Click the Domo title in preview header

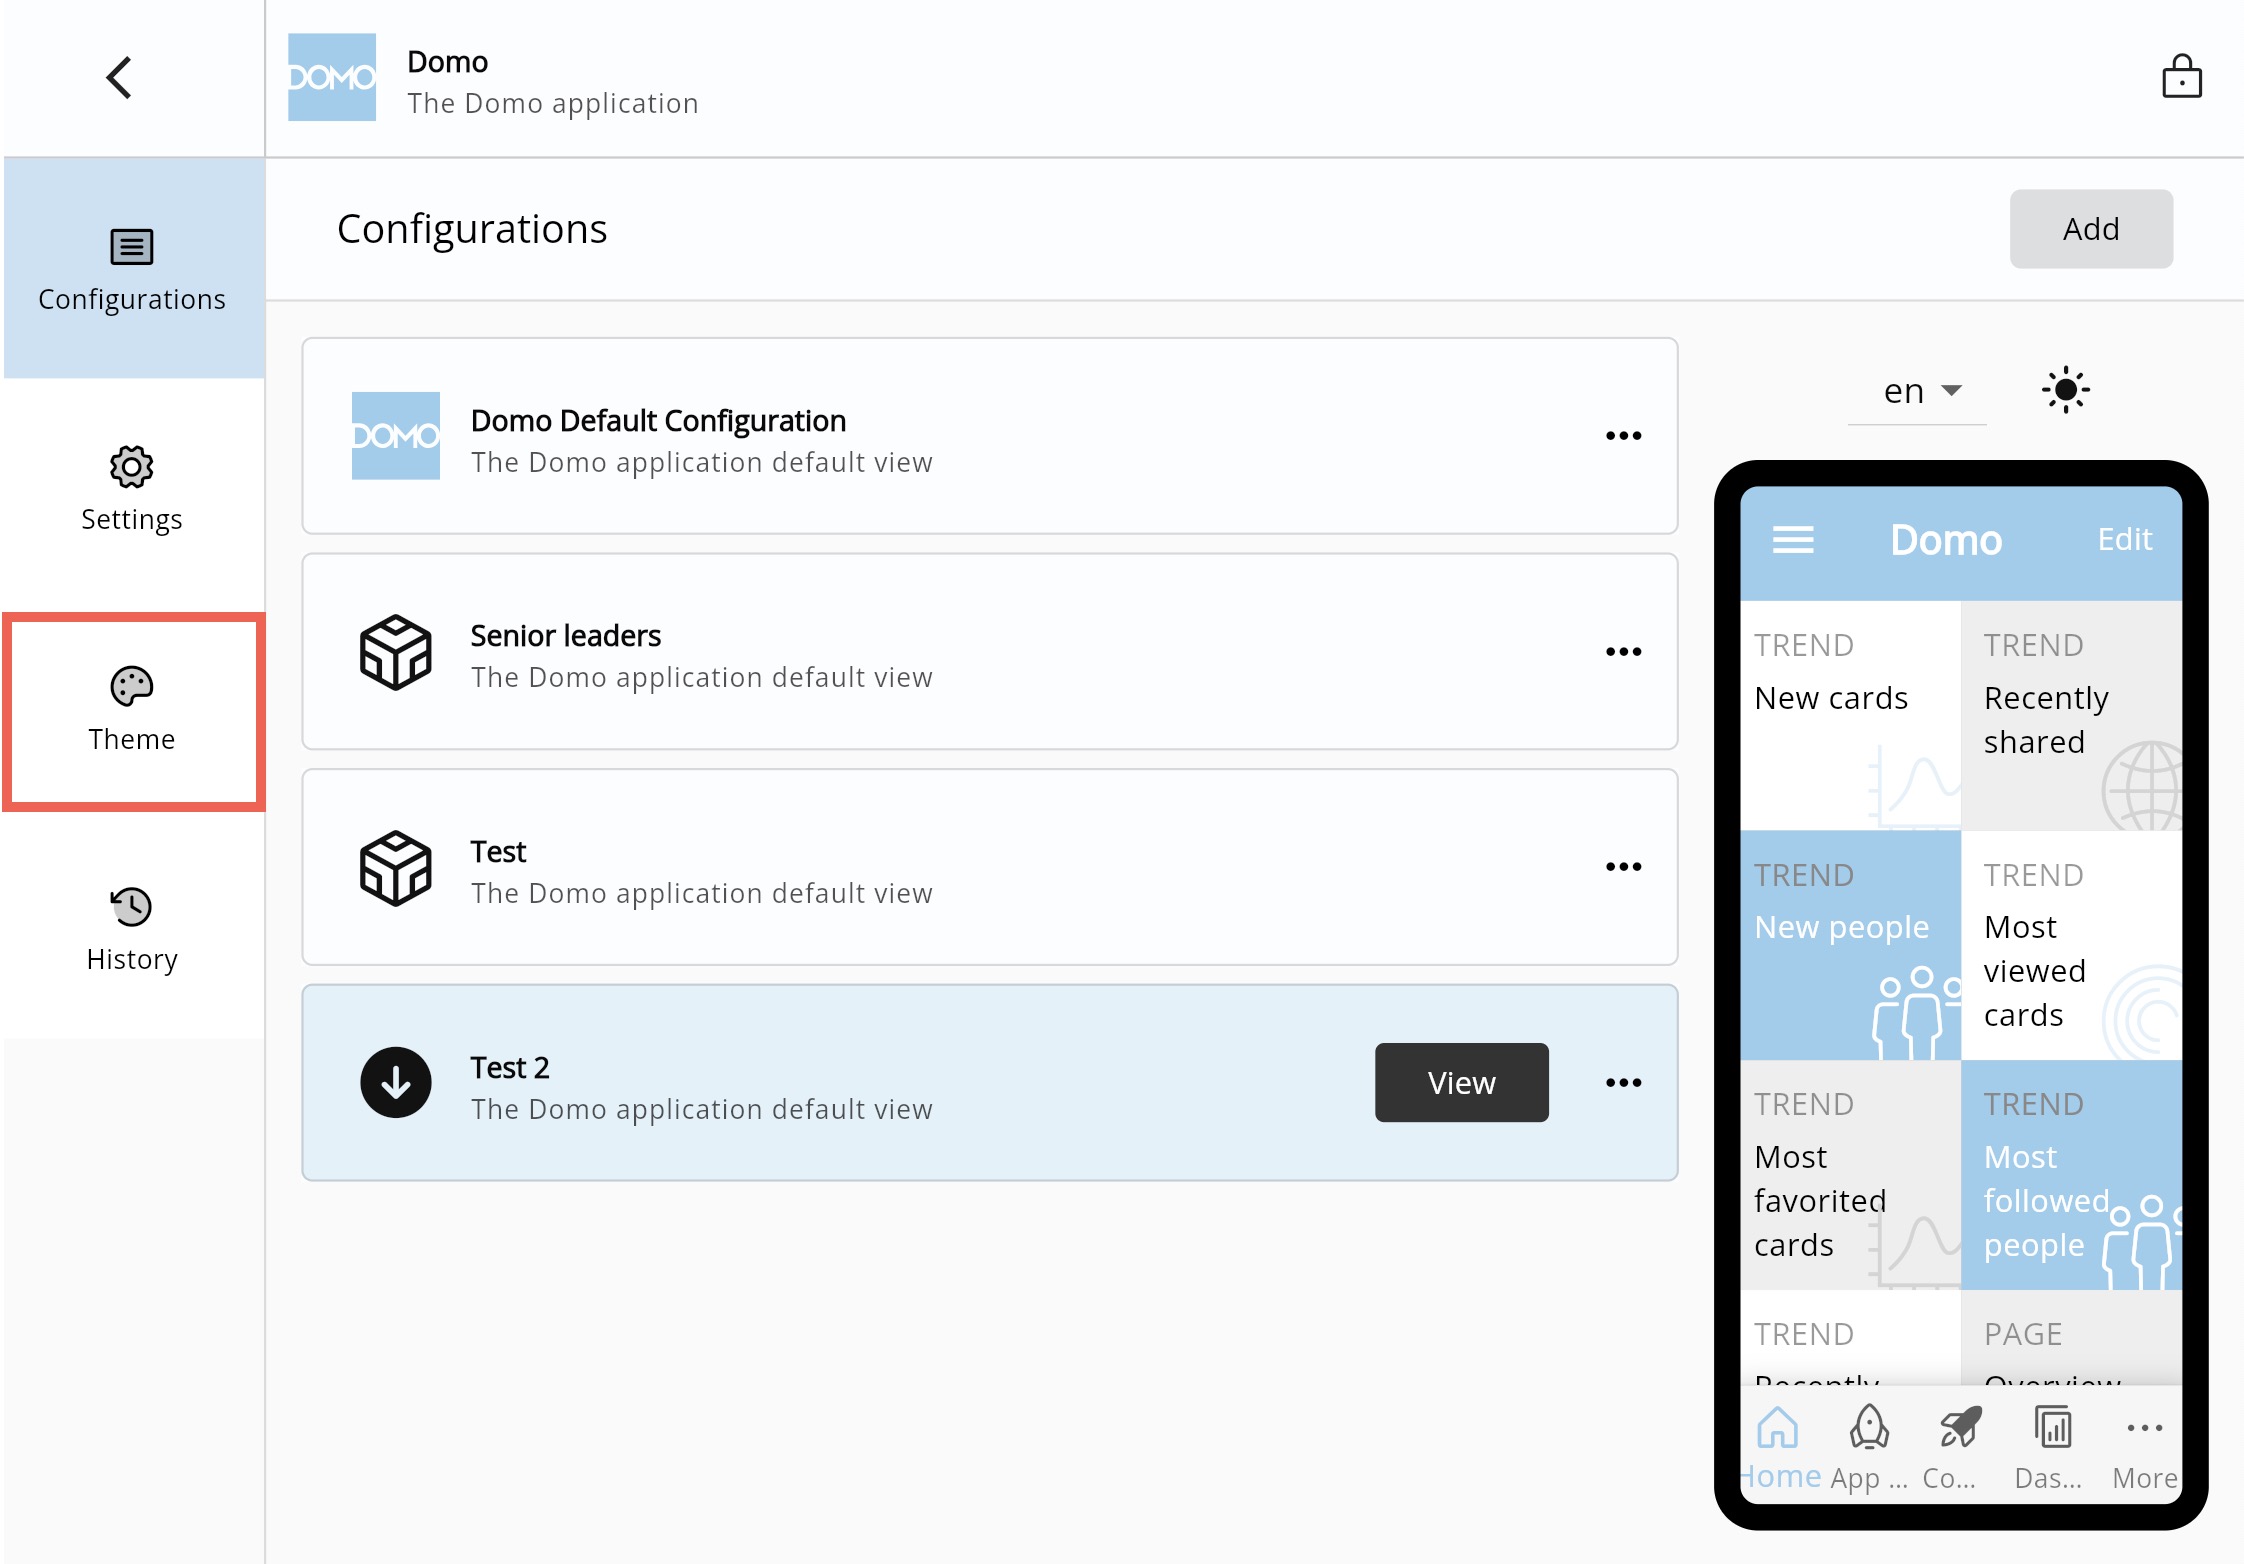1946,540
